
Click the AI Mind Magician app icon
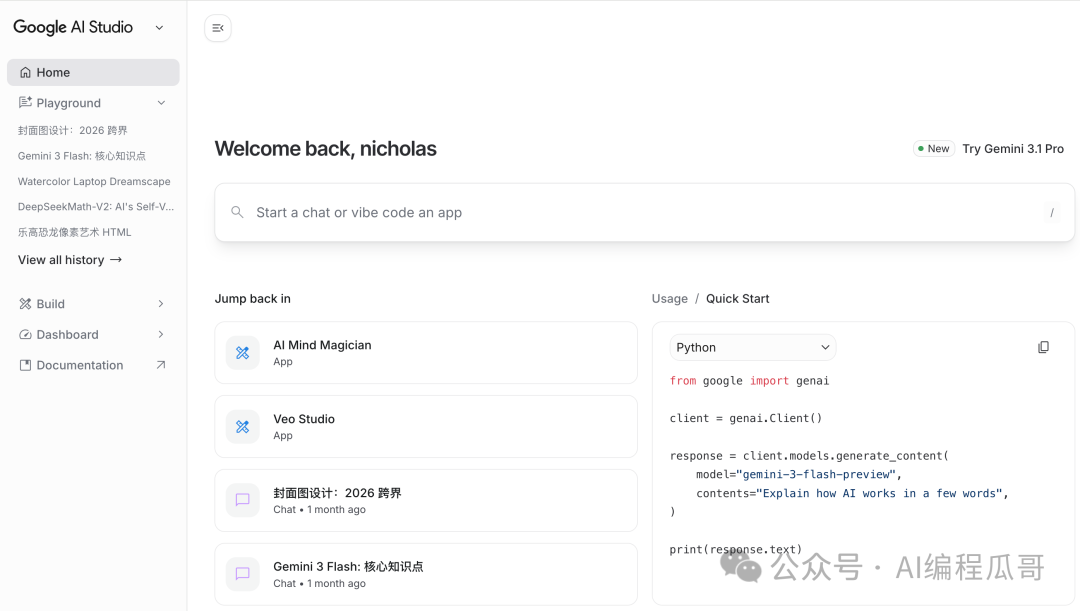pos(242,353)
